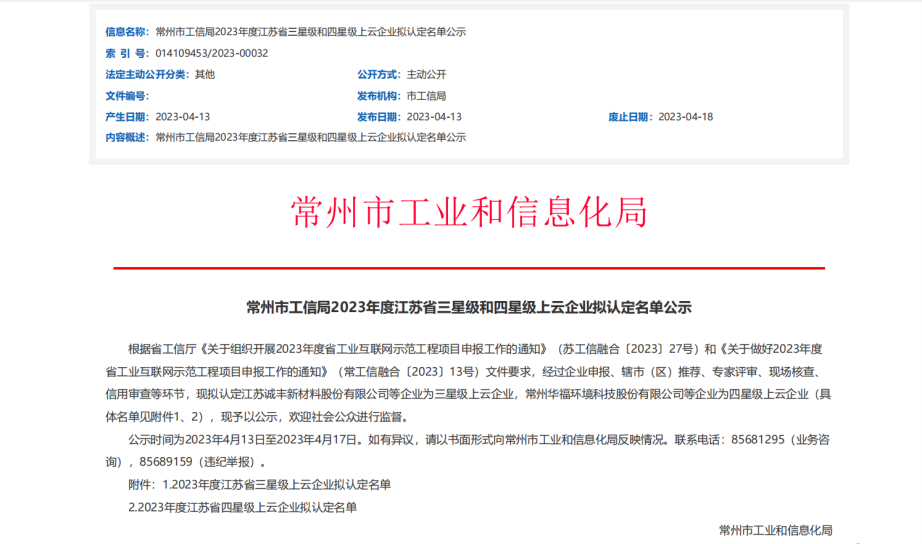Open attachment 1 三星级上云企业拟认定名单
Image resolution: width=922 pixels, height=544 pixels.
pyautogui.click(x=276, y=485)
